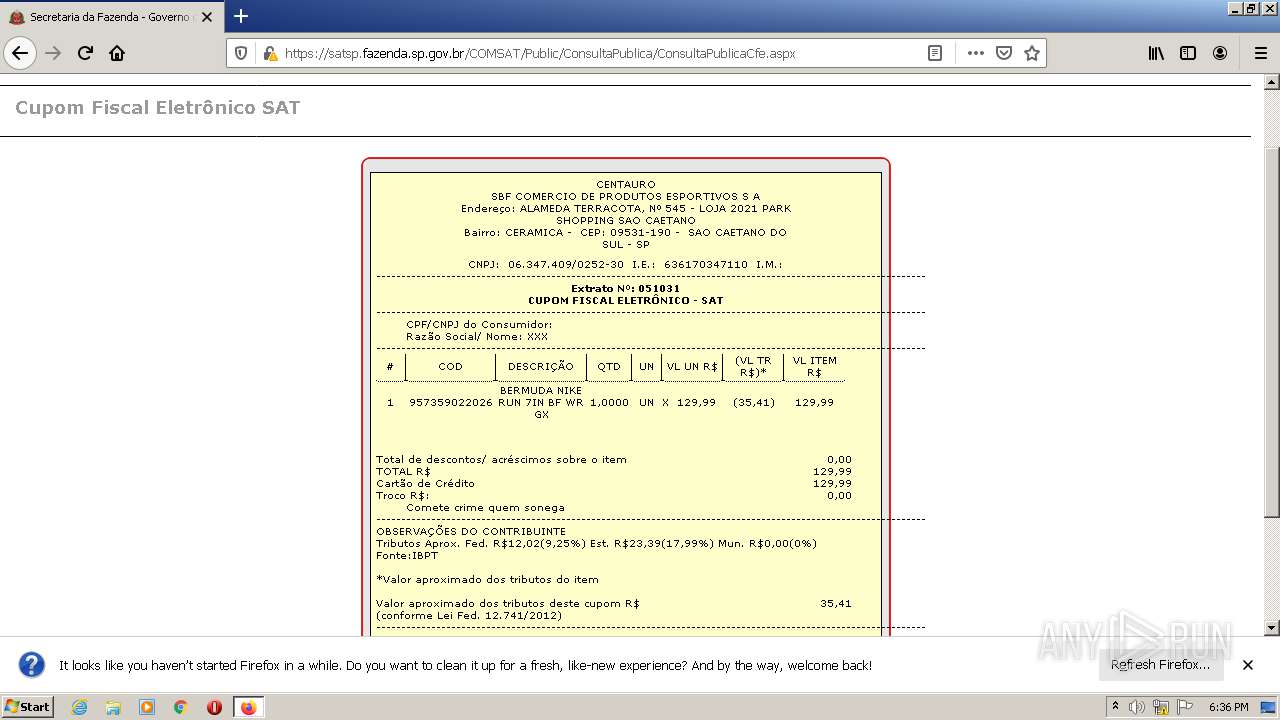Click Cartão de Crédito payment row
This screenshot has height=720, width=1280.
point(614,484)
